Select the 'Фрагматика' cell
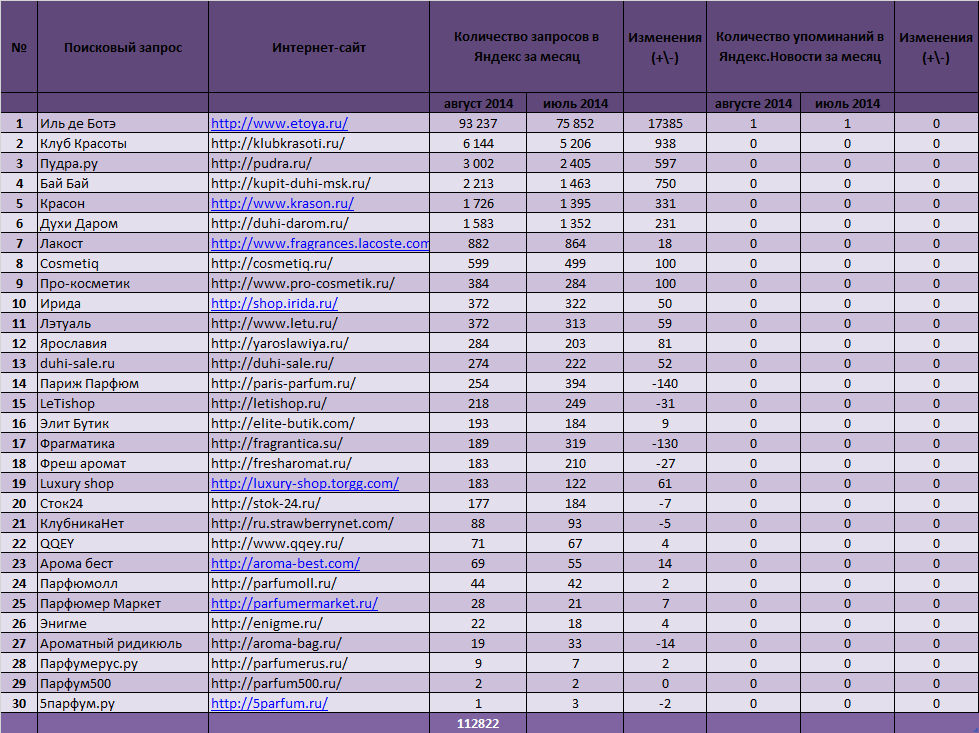 click(x=123, y=443)
